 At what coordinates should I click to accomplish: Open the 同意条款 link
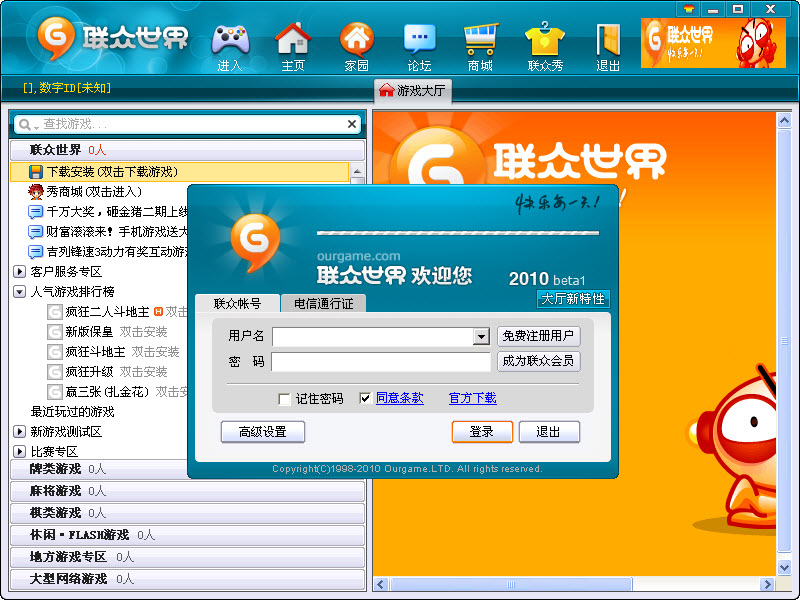[x=399, y=398]
